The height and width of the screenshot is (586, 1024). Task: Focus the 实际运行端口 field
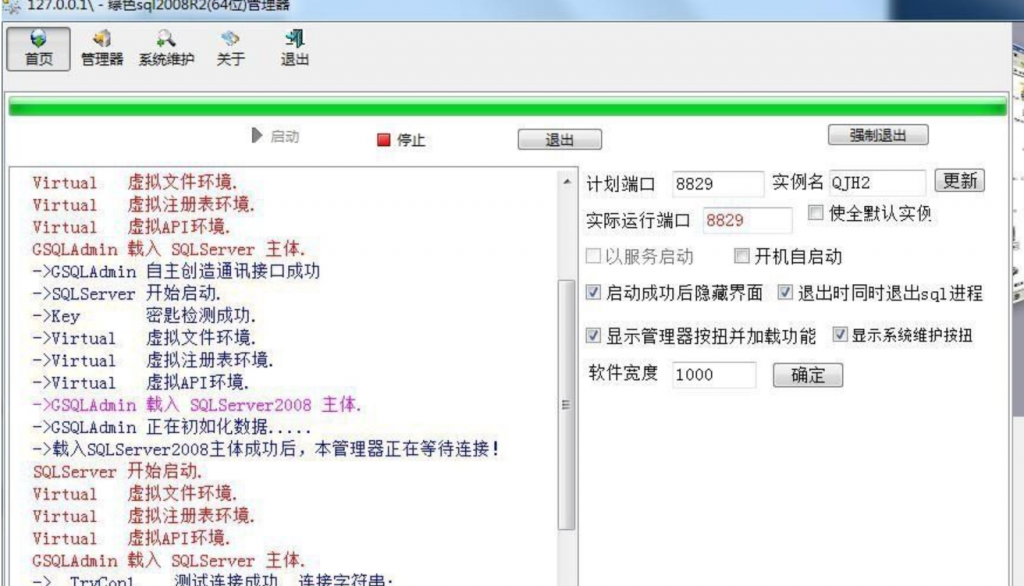pos(747,220)
